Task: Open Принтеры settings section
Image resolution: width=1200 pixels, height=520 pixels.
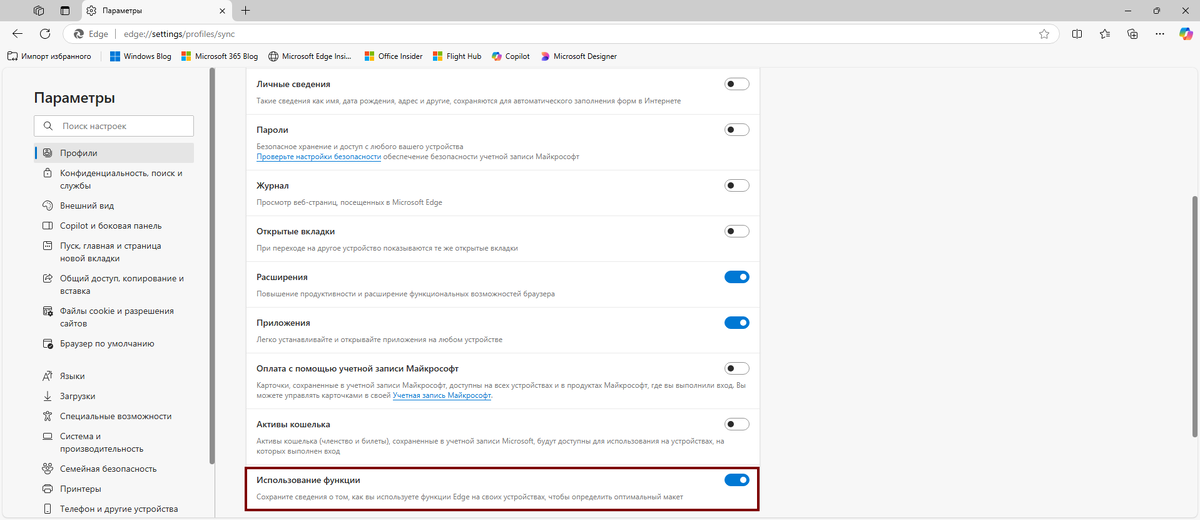Action: tap(114, 489)
